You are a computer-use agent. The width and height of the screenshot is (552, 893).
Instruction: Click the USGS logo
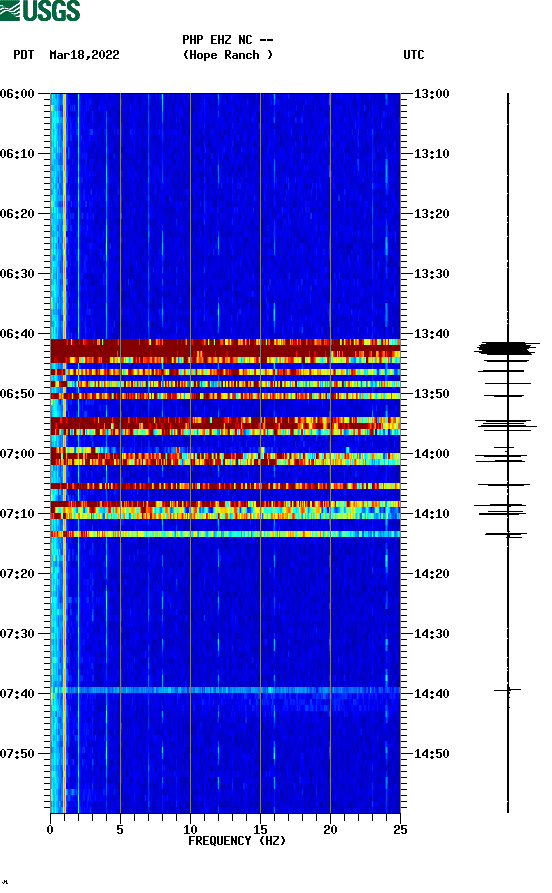40,10
